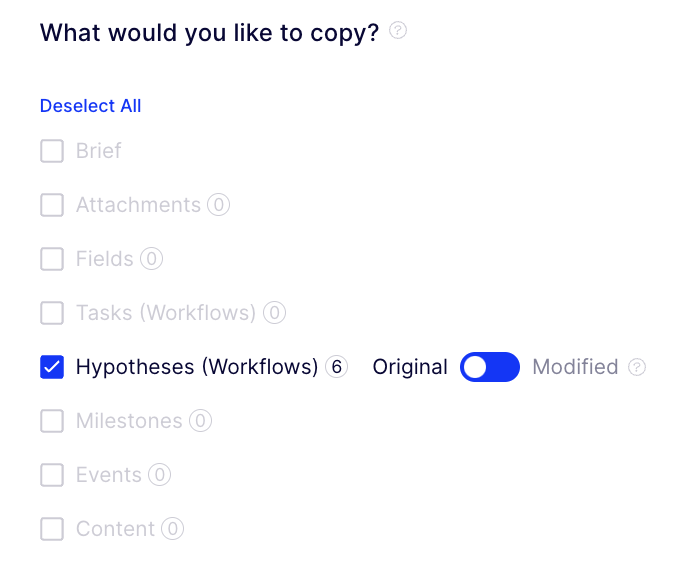
Task: Tick the Content checkbox
Action: pyautogui.click(x=52, y=529)
